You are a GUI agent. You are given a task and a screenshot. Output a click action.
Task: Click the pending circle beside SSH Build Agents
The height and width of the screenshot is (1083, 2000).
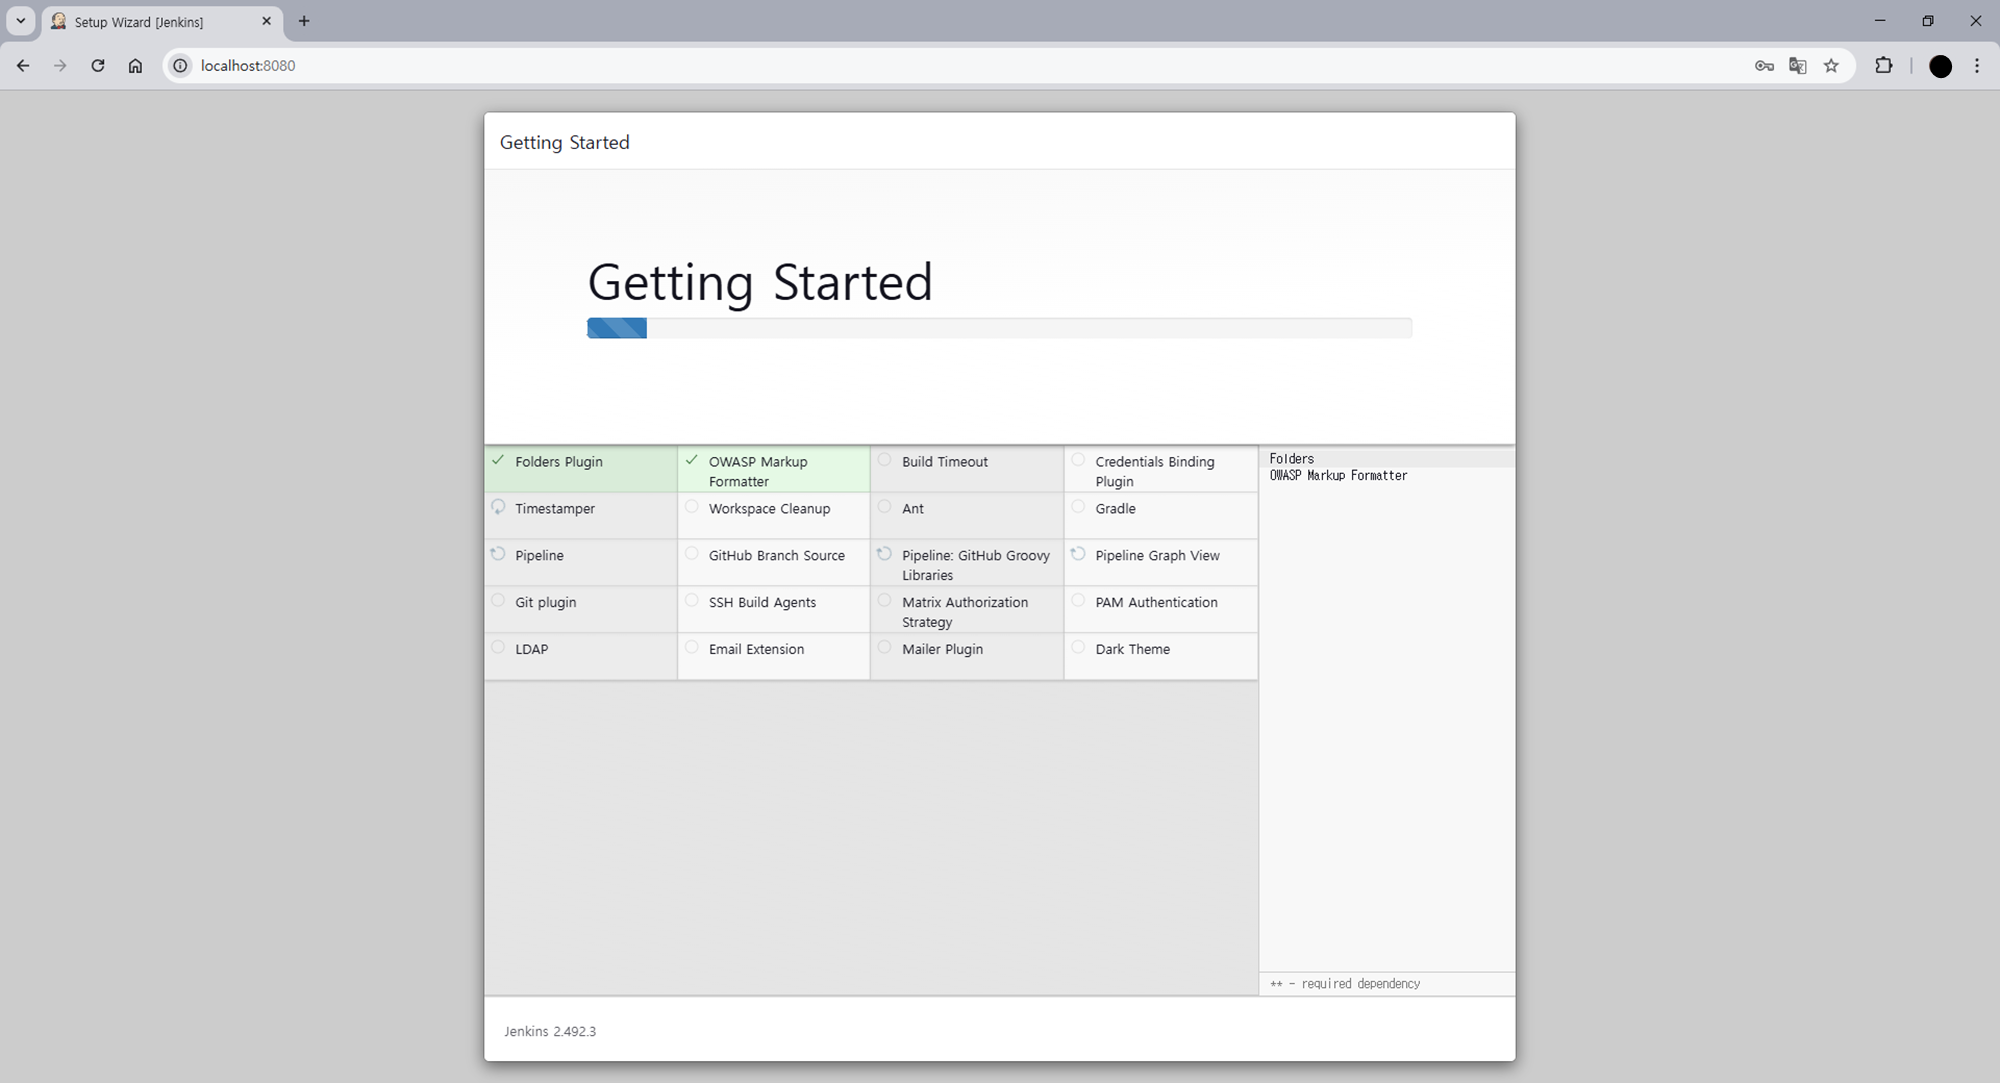[691, 601]
